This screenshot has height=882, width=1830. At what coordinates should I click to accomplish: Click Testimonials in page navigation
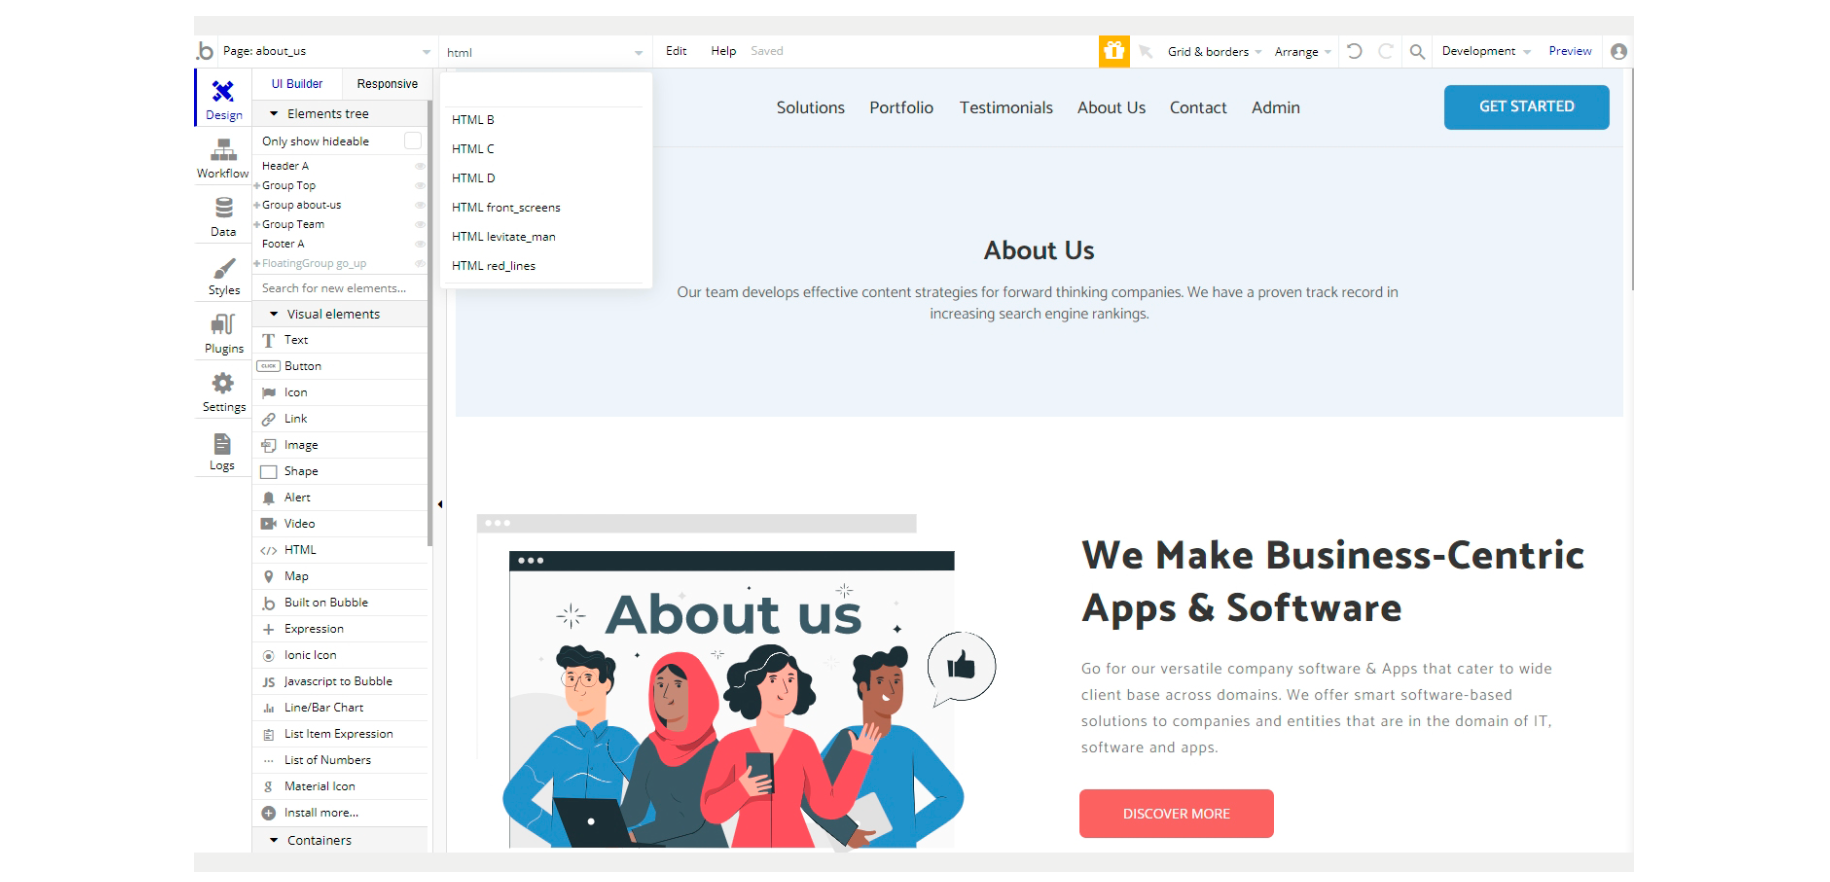click(x=1006, y=108)
